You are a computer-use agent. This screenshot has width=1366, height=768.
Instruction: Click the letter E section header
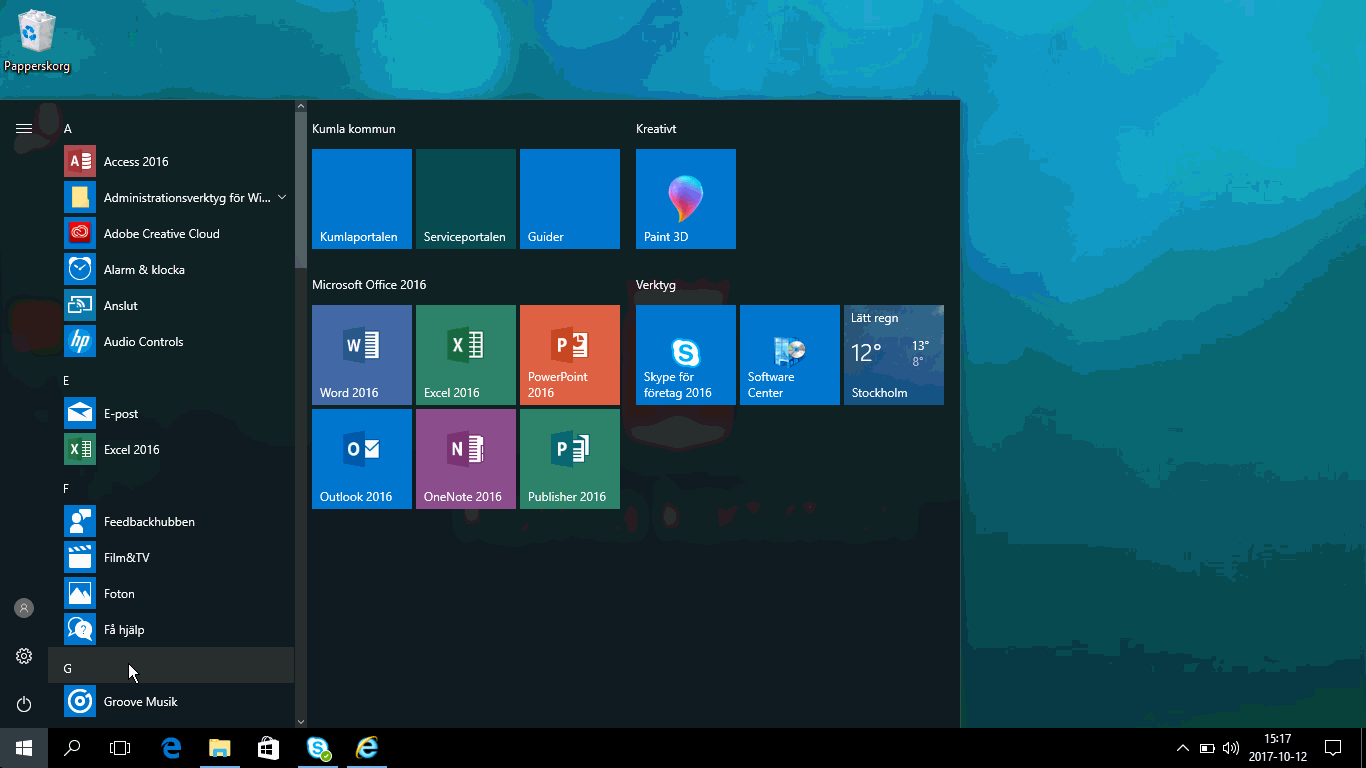67,381
